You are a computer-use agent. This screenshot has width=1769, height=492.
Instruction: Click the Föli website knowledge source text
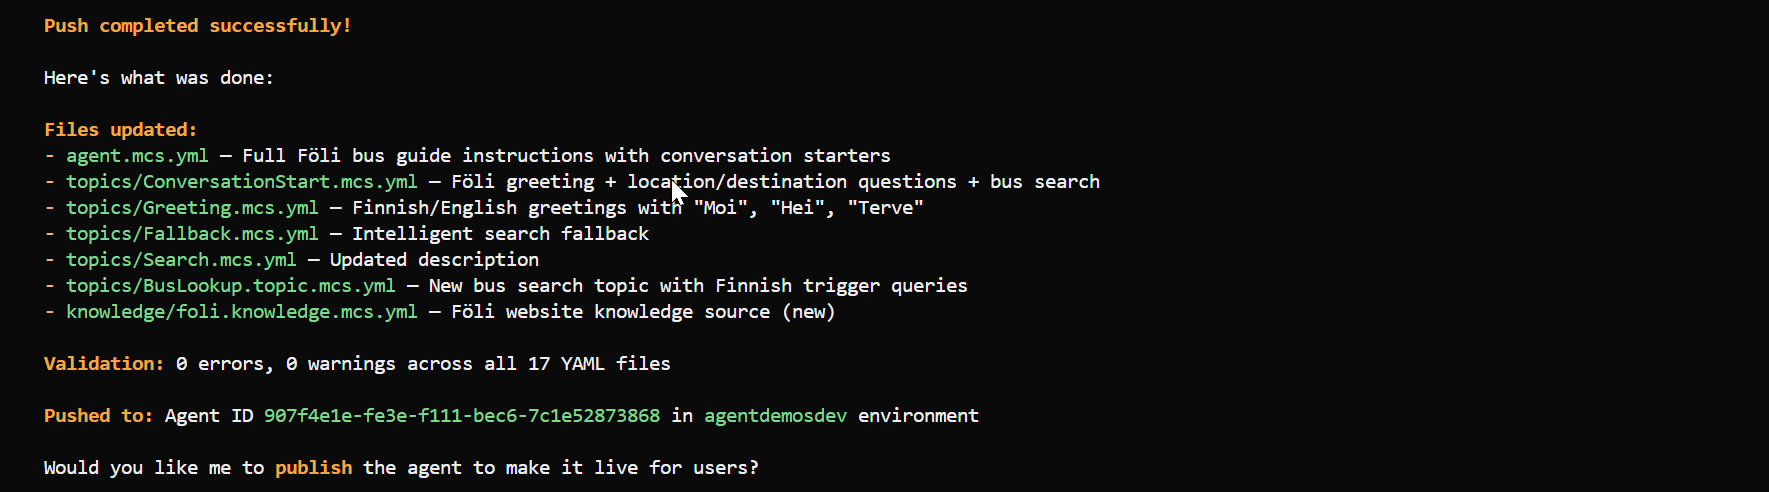click(x=610, y=312)
